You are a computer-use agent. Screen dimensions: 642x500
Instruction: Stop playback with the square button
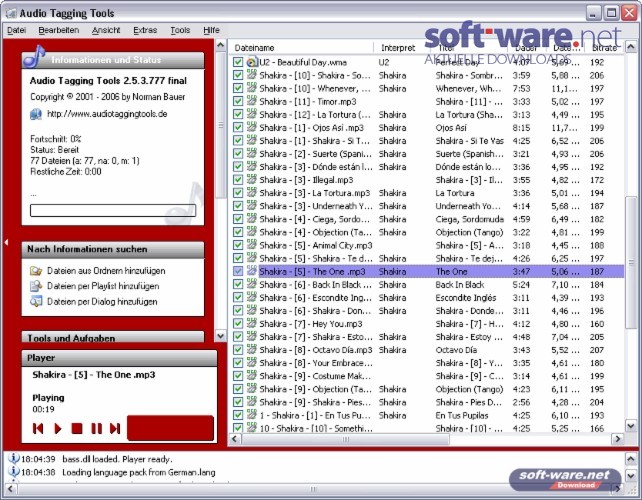coord(77,428)
